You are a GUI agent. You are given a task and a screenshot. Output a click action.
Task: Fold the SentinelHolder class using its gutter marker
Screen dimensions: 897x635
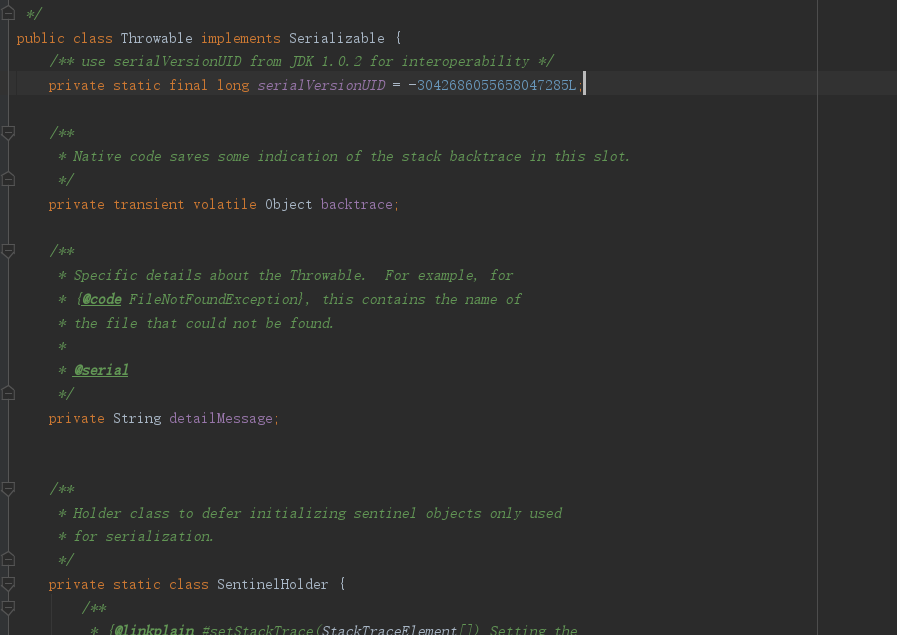(x=8, y=584)
